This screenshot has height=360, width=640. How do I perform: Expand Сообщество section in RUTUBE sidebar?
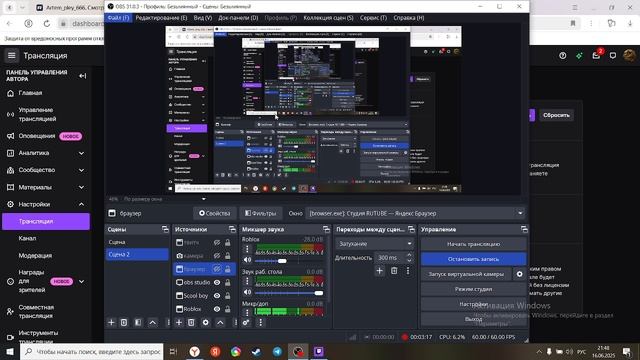81,170
